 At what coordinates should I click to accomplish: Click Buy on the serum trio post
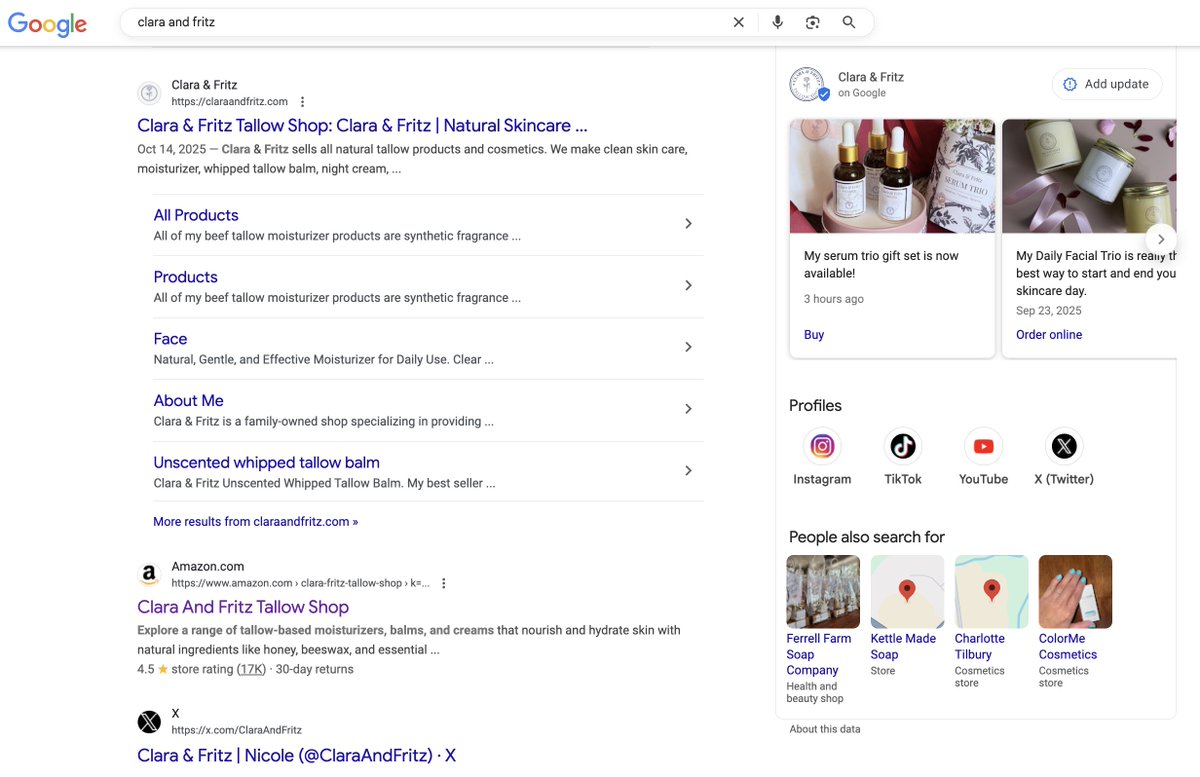[x=813, y=334]
